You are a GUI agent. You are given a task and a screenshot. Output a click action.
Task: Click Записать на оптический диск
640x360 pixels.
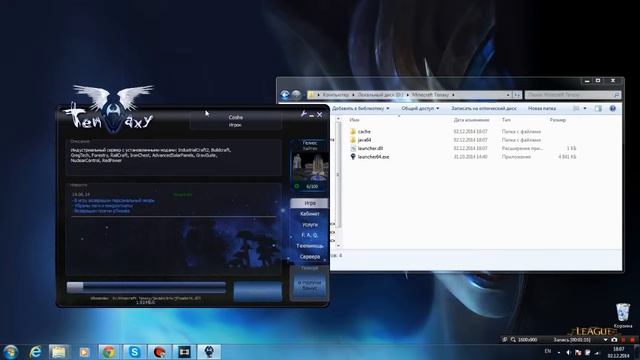484,109
